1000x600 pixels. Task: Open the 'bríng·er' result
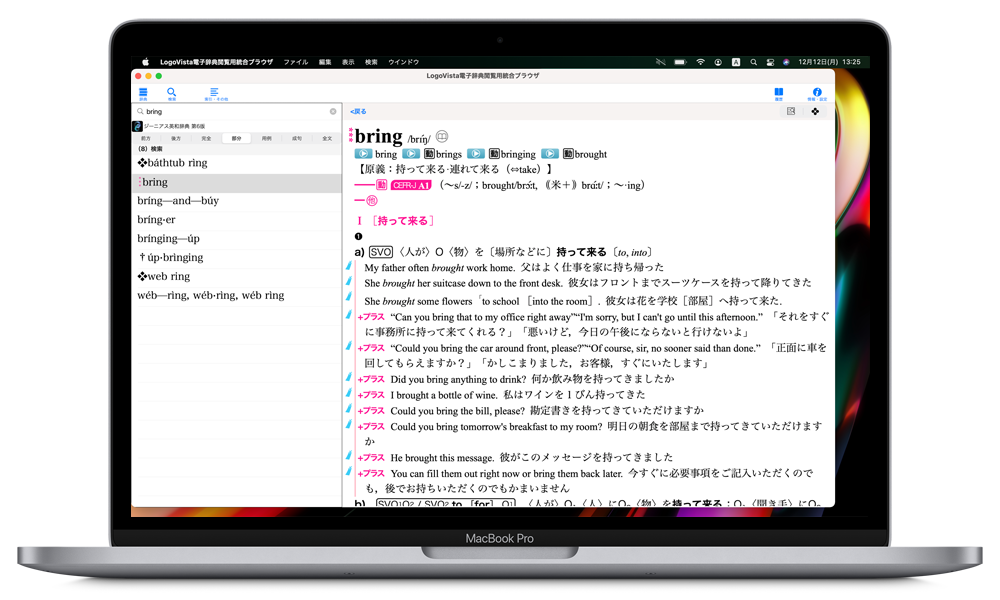click(x=236, y=220)
